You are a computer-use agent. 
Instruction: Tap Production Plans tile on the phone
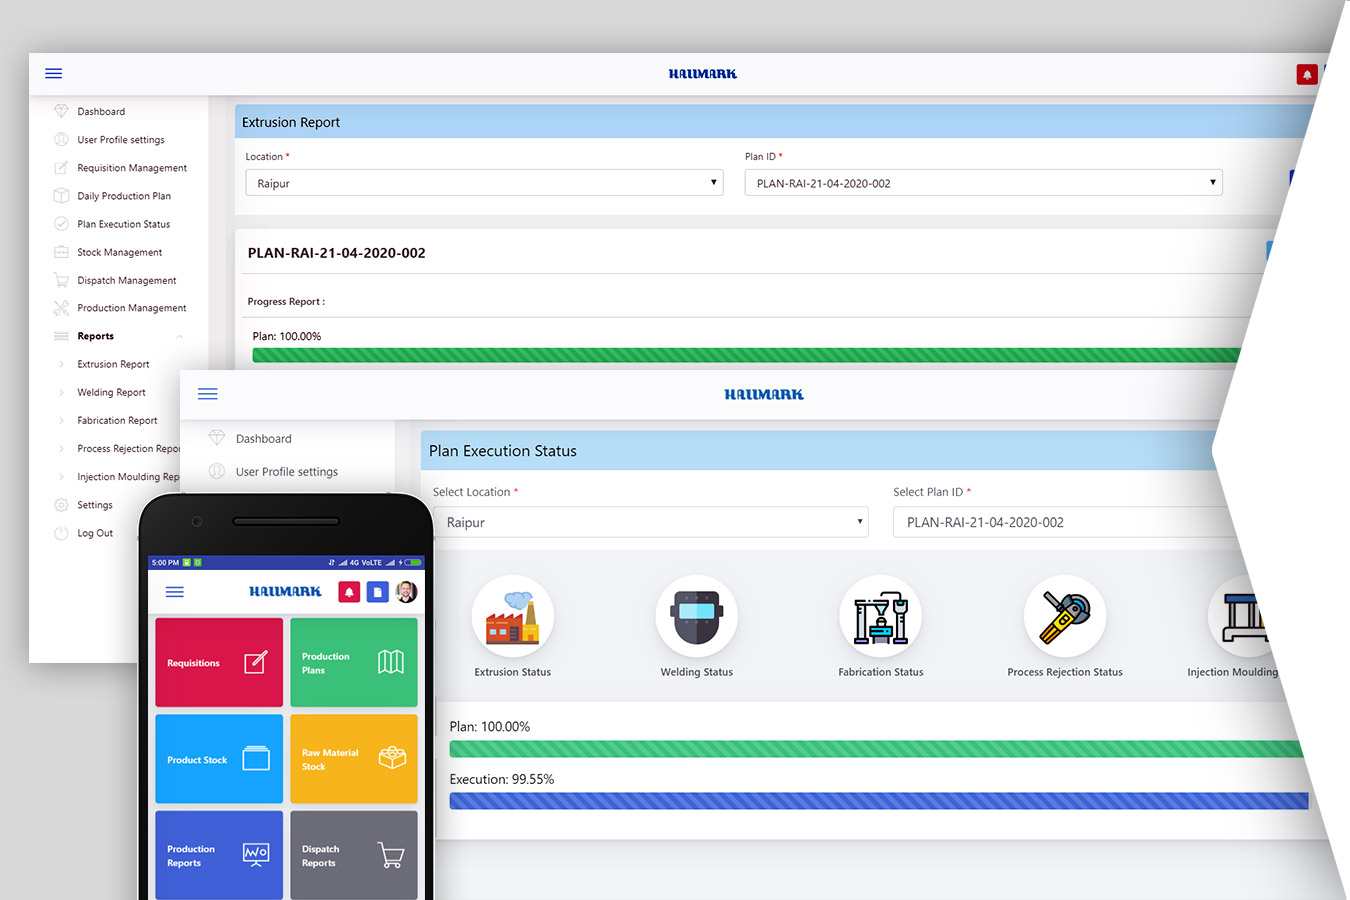pyautogui.click(x=354, y=662)
